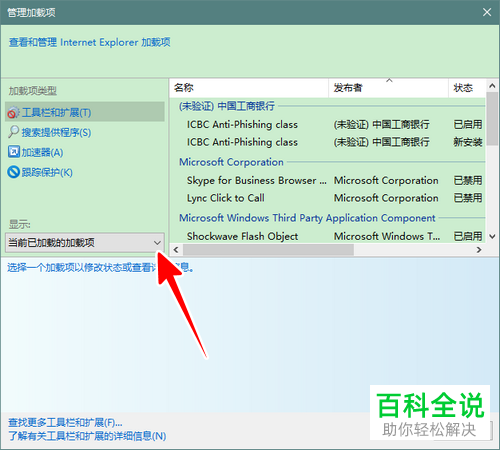Collapse the Microsoft Corporation group header
This screenshot has height=450, width=500.
(231, 162)
